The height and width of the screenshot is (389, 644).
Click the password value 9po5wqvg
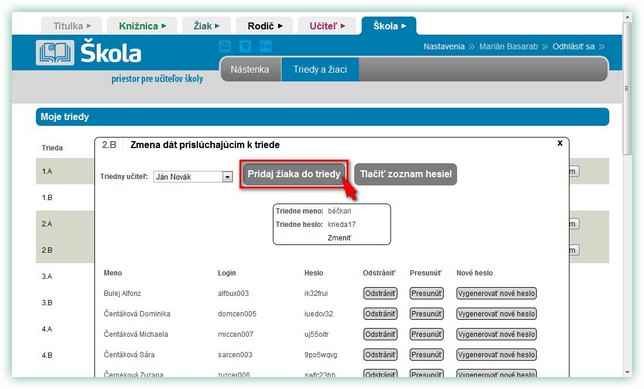tap(321, 355)
